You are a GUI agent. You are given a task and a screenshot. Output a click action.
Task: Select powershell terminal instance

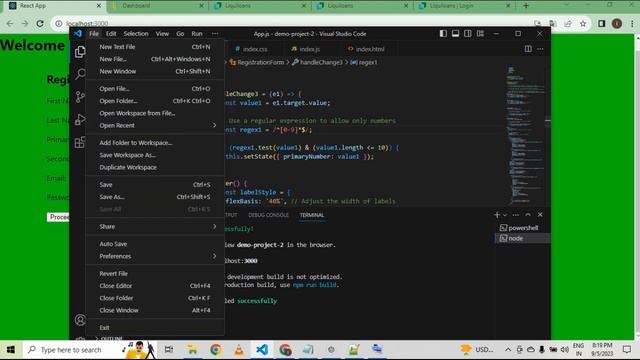(x=522, y=228)
